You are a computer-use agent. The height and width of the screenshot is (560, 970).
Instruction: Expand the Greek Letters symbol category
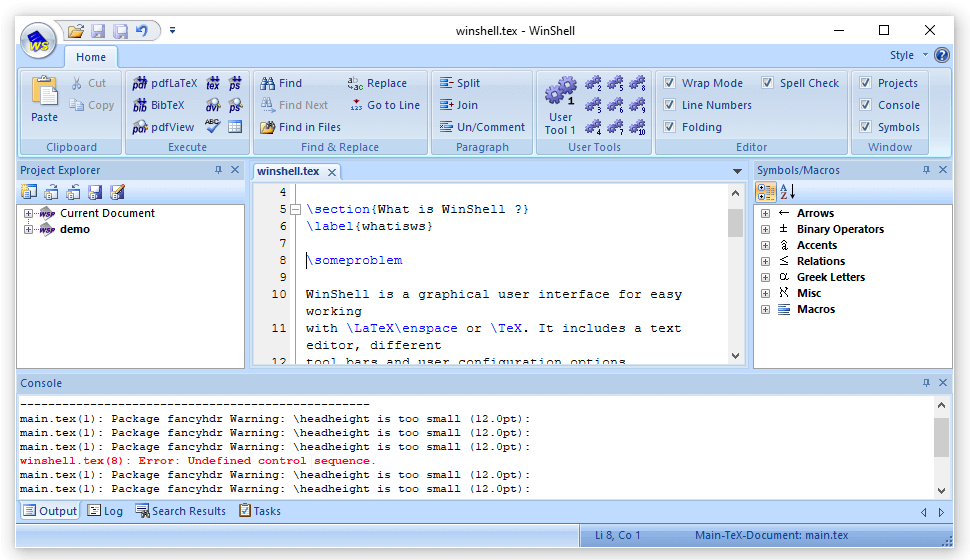point(765,277)
